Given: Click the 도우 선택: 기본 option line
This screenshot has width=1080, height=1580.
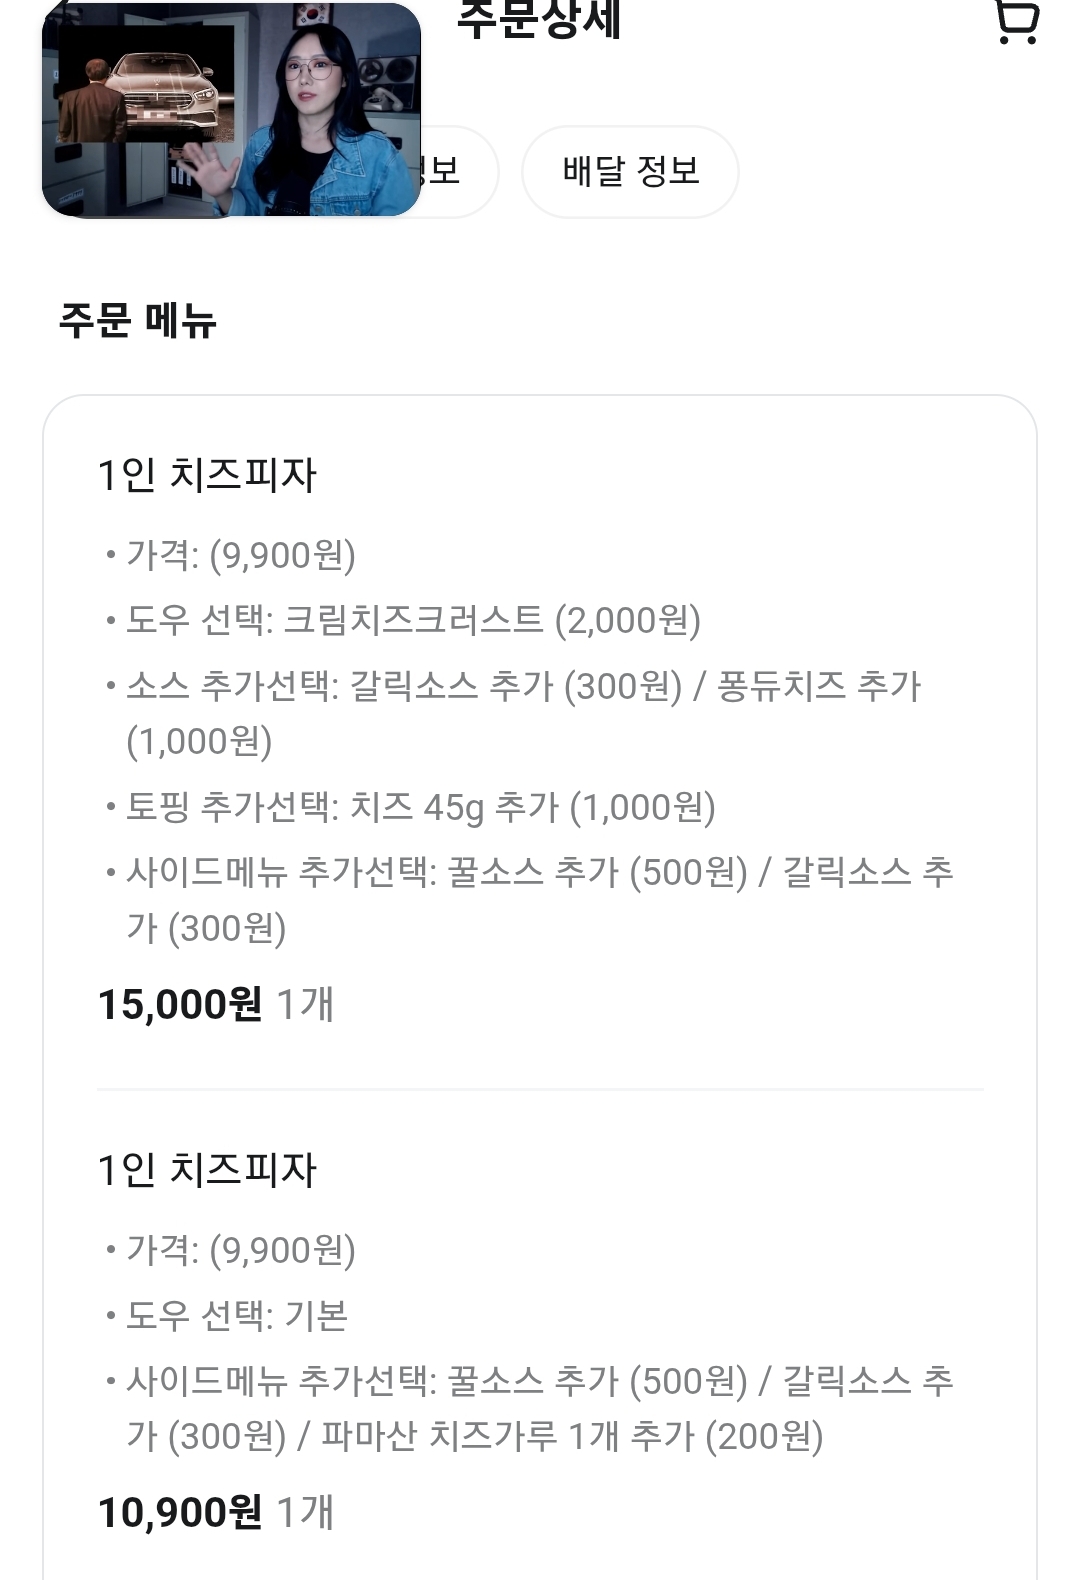Looking at the screenshot, I should (237, 1315).
